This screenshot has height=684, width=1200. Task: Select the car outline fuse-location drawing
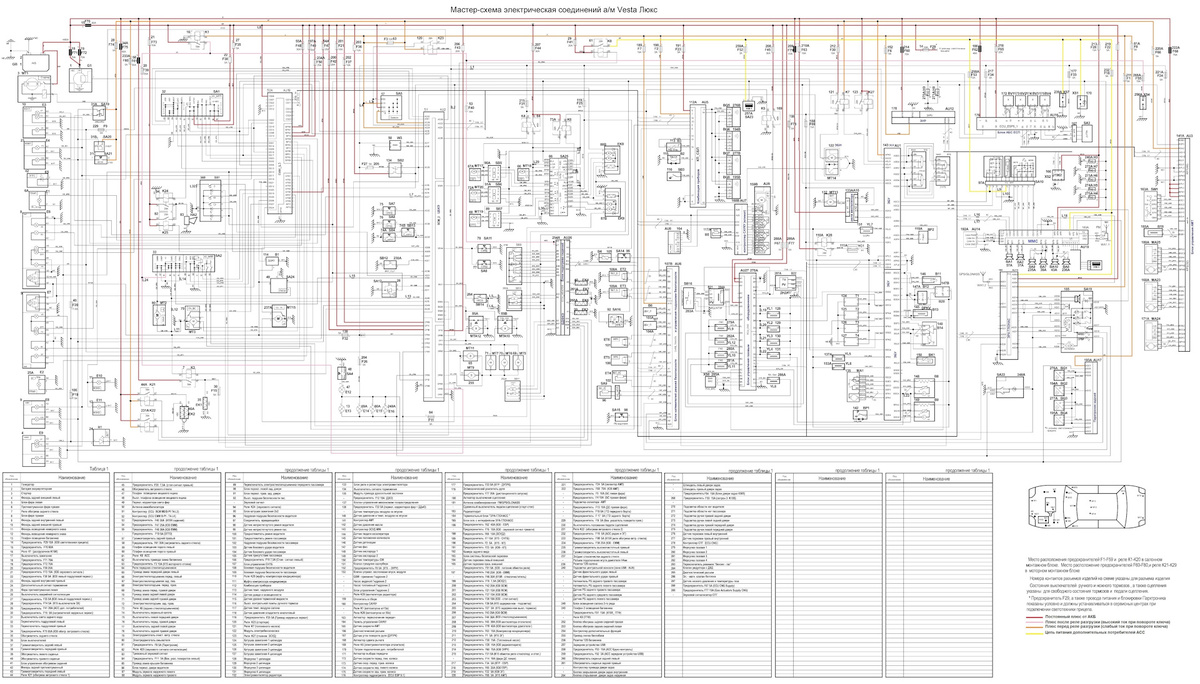click(x=1087, y=507)
